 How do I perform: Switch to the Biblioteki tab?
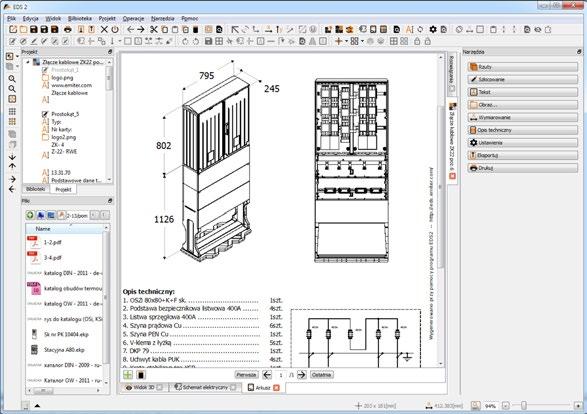click(x=36, y=189)
